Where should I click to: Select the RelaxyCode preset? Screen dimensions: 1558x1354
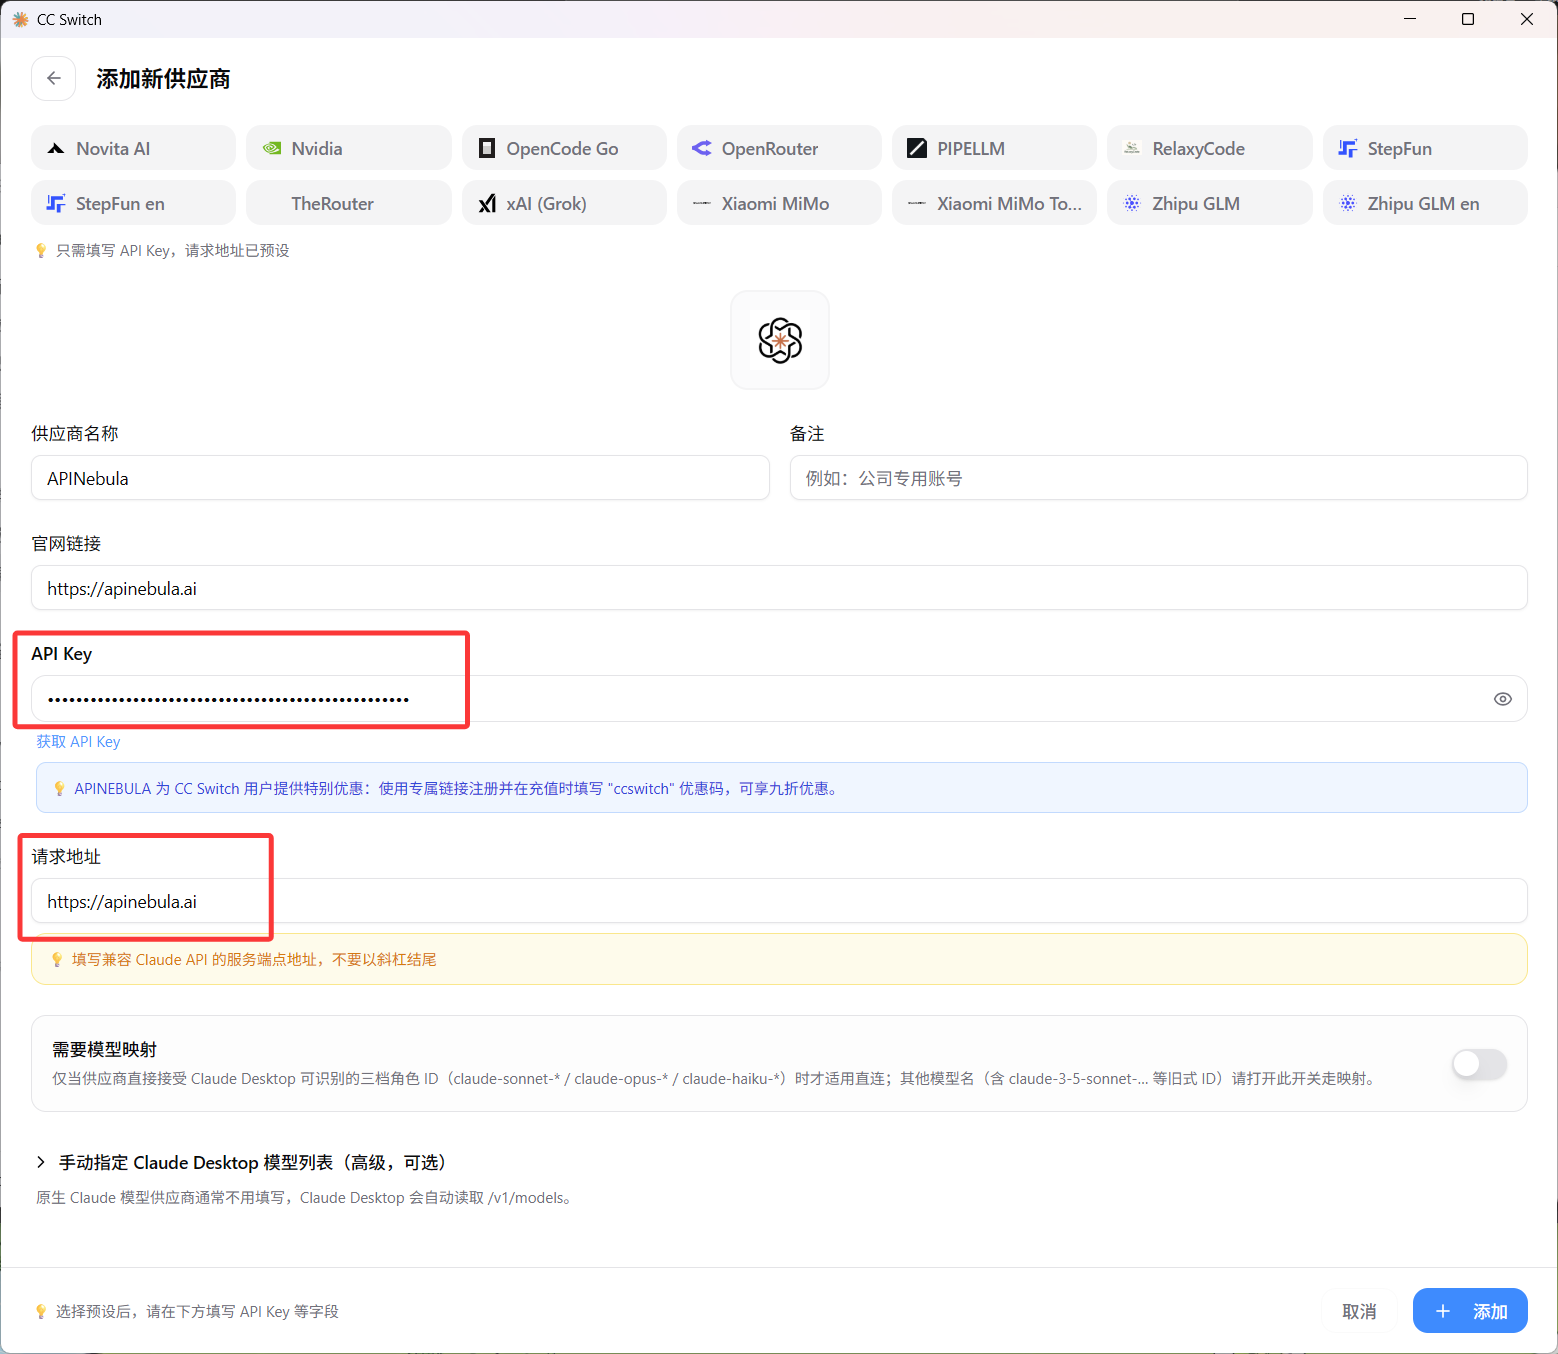1210,148
